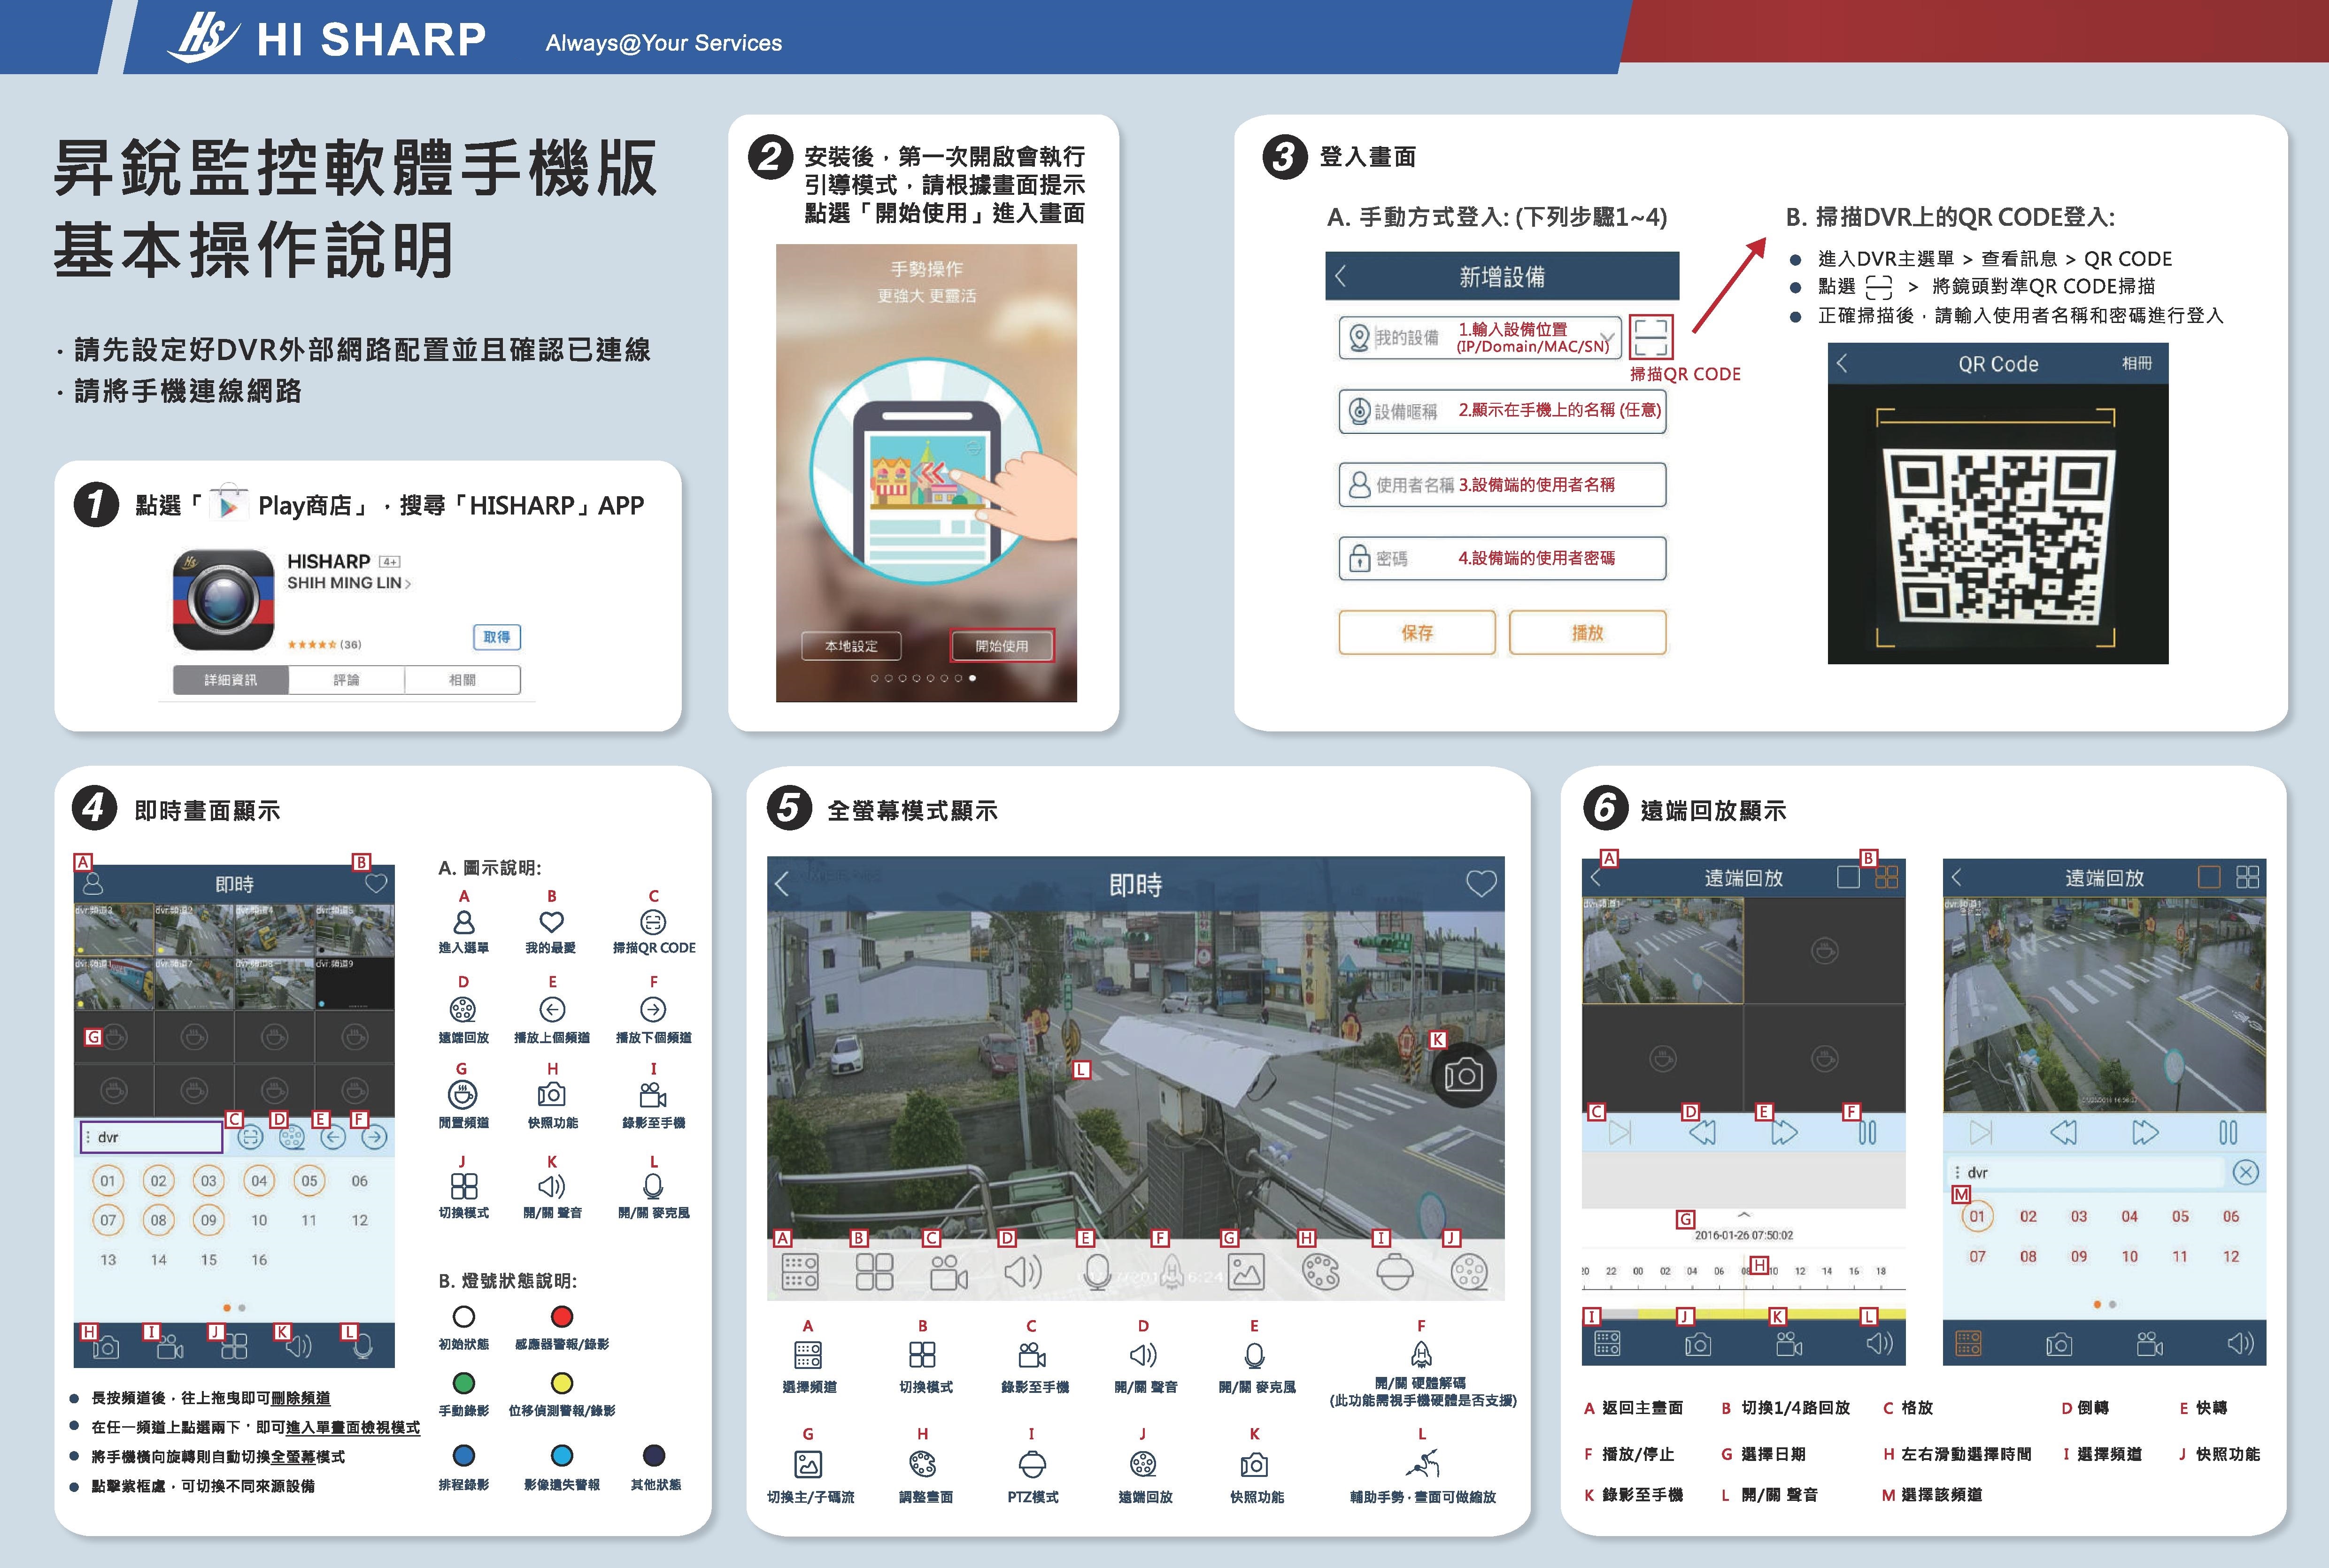Toggle sound in right 遠端回放 bottom bar
Image resolution: width=2329 pixels, height=1568 pixels.
(x=2241, y=1344)
